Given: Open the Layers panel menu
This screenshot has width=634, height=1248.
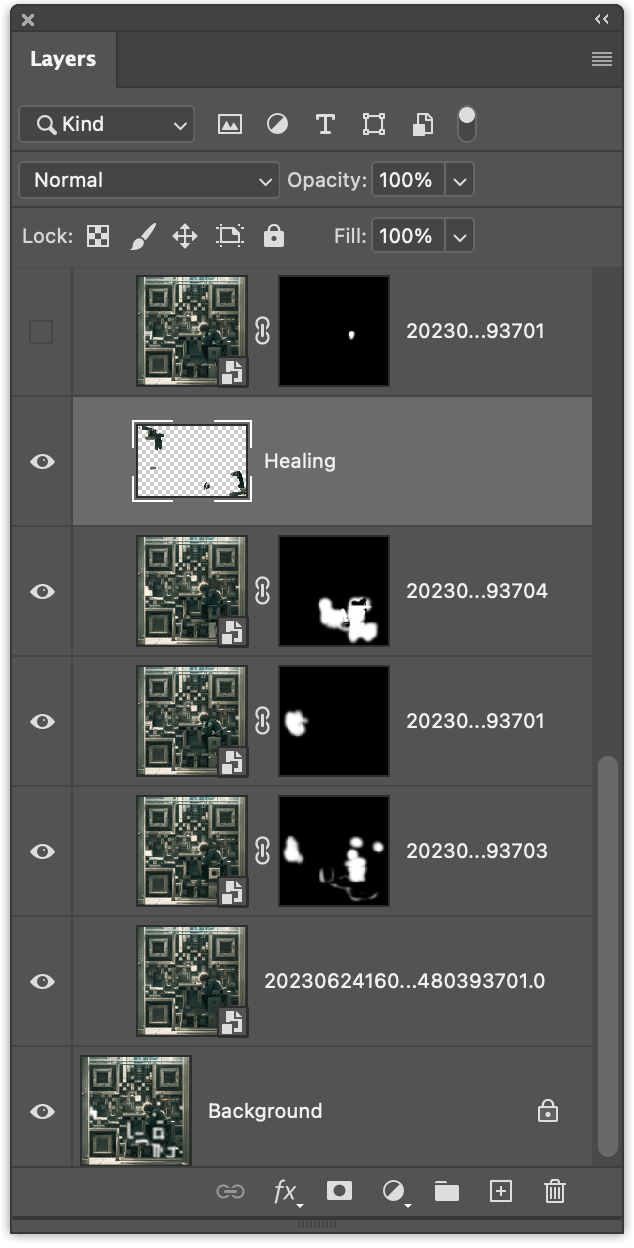Looking at the screenshot, I should pyautogui.click(x=601, y=59).
